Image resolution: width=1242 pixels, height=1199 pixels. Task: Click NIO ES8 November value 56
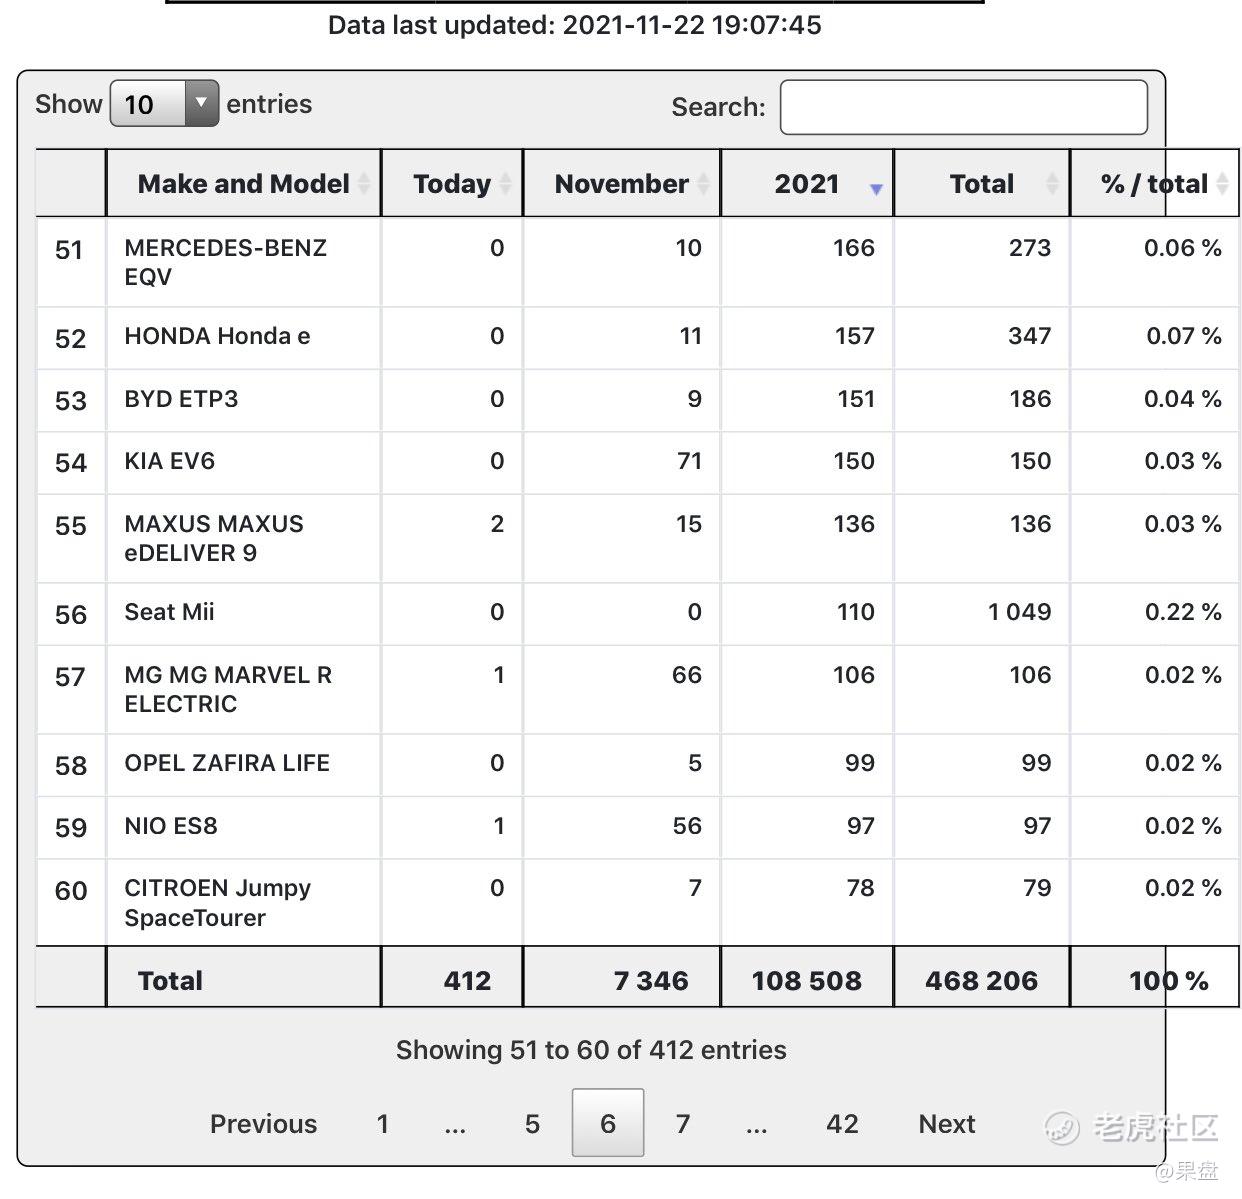687,826
